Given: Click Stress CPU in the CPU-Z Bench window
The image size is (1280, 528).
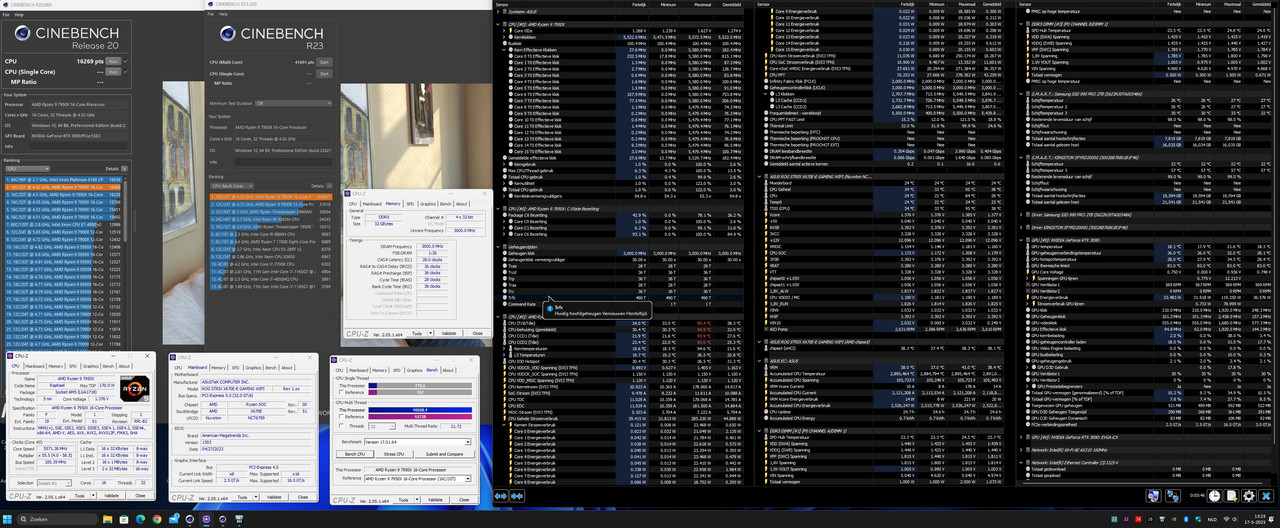Looking at the screenshot, I should (x=394, y=454).
